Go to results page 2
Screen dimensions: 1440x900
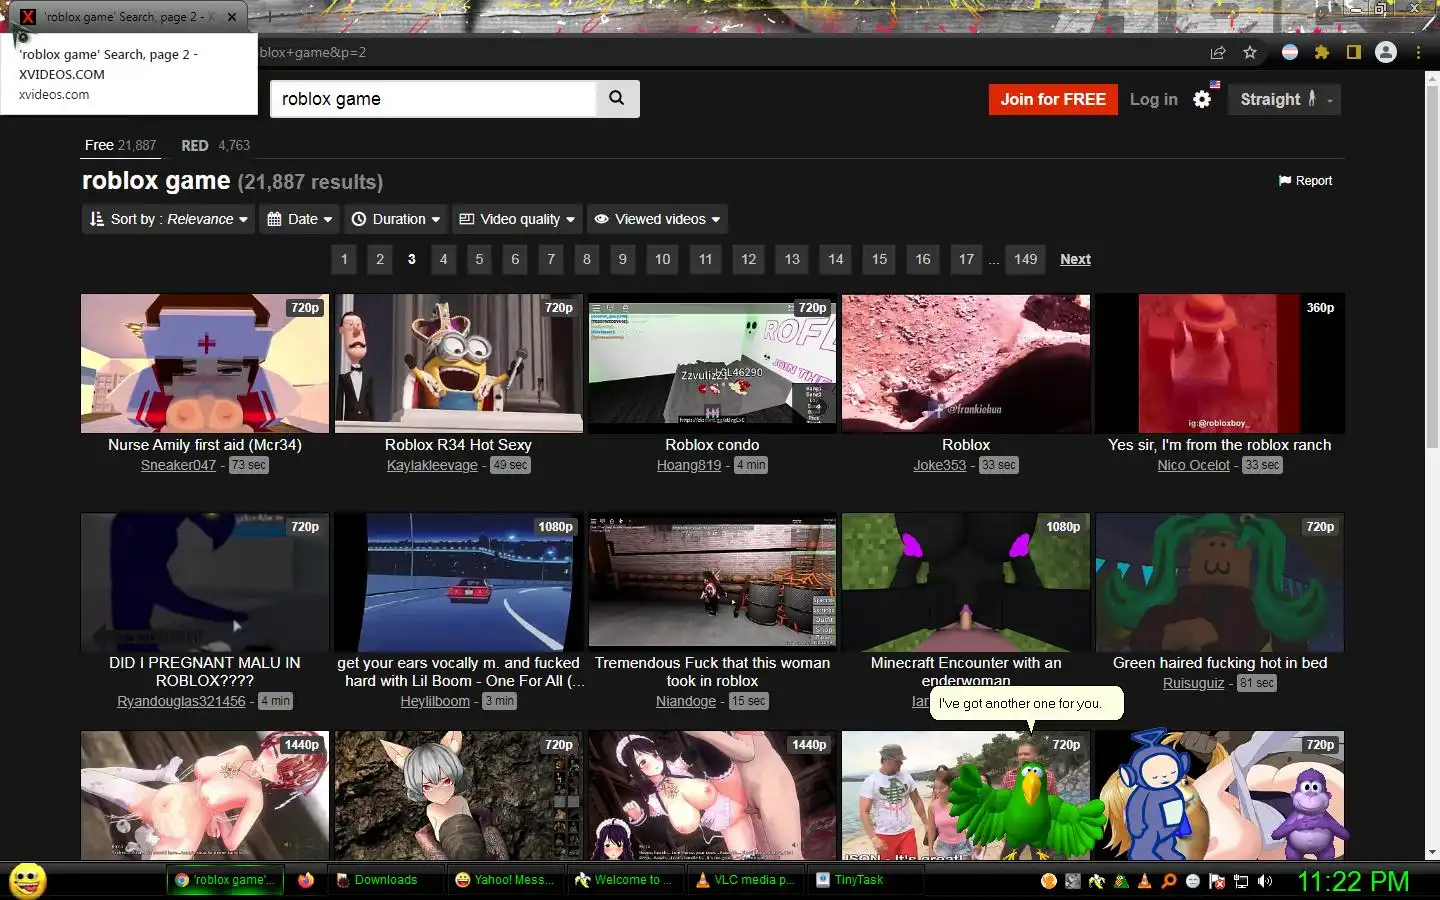[380, 259]
